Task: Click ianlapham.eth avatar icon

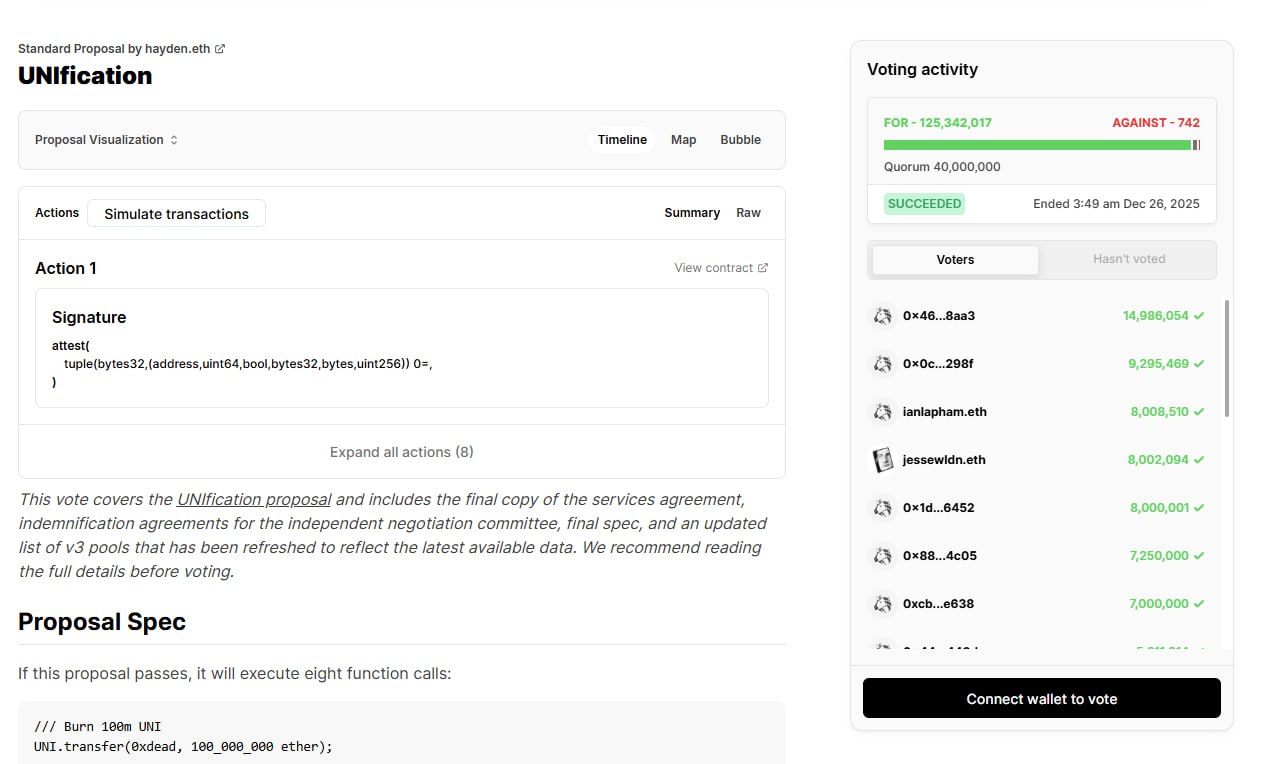Action: coord(882,412)
